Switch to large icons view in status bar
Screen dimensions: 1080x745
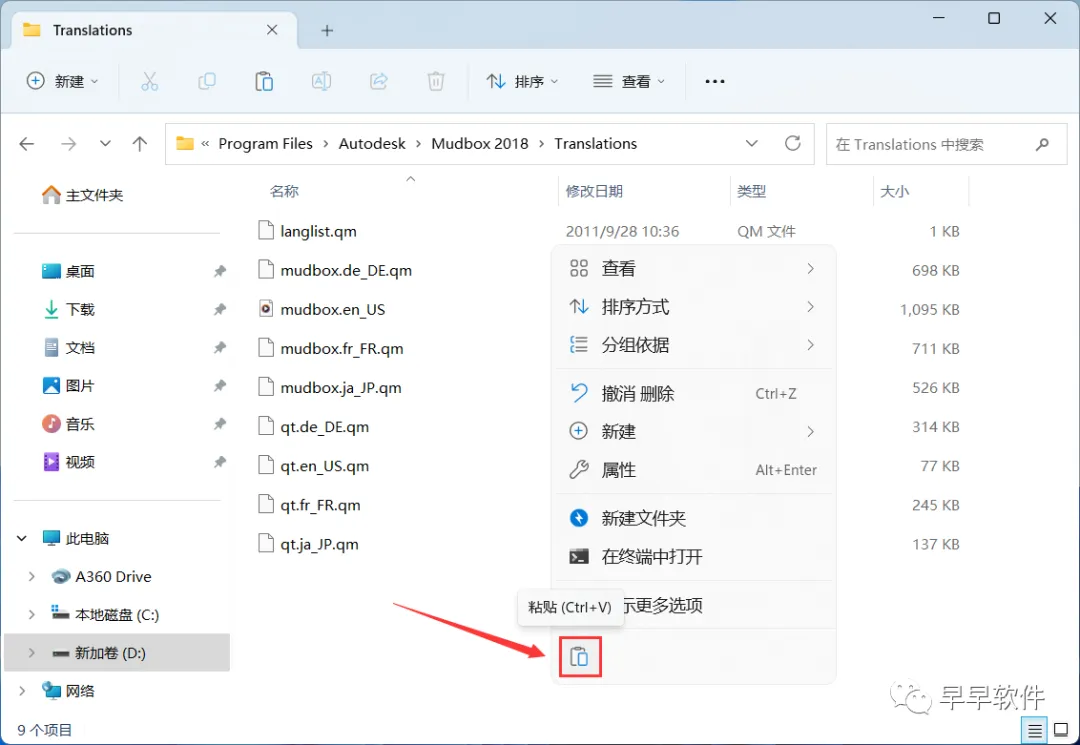1061,731
